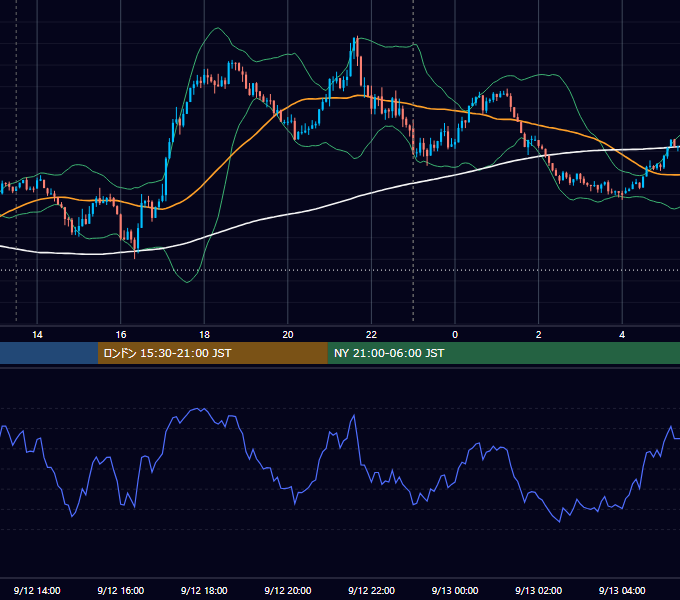Click the ロンドン 15:30-21:00 JST session bar
The width and height of the screenshot is (680, 600).
(x=212, y=353)
